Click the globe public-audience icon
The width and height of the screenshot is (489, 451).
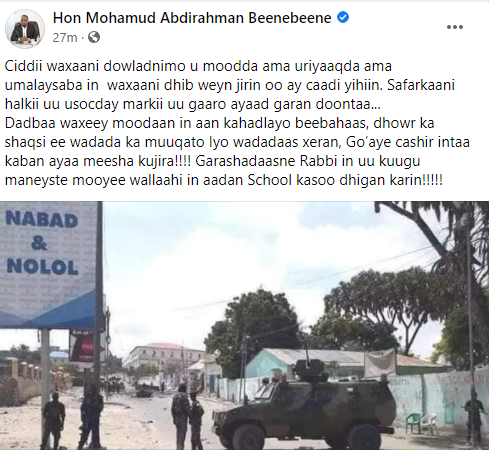point(94,37)
